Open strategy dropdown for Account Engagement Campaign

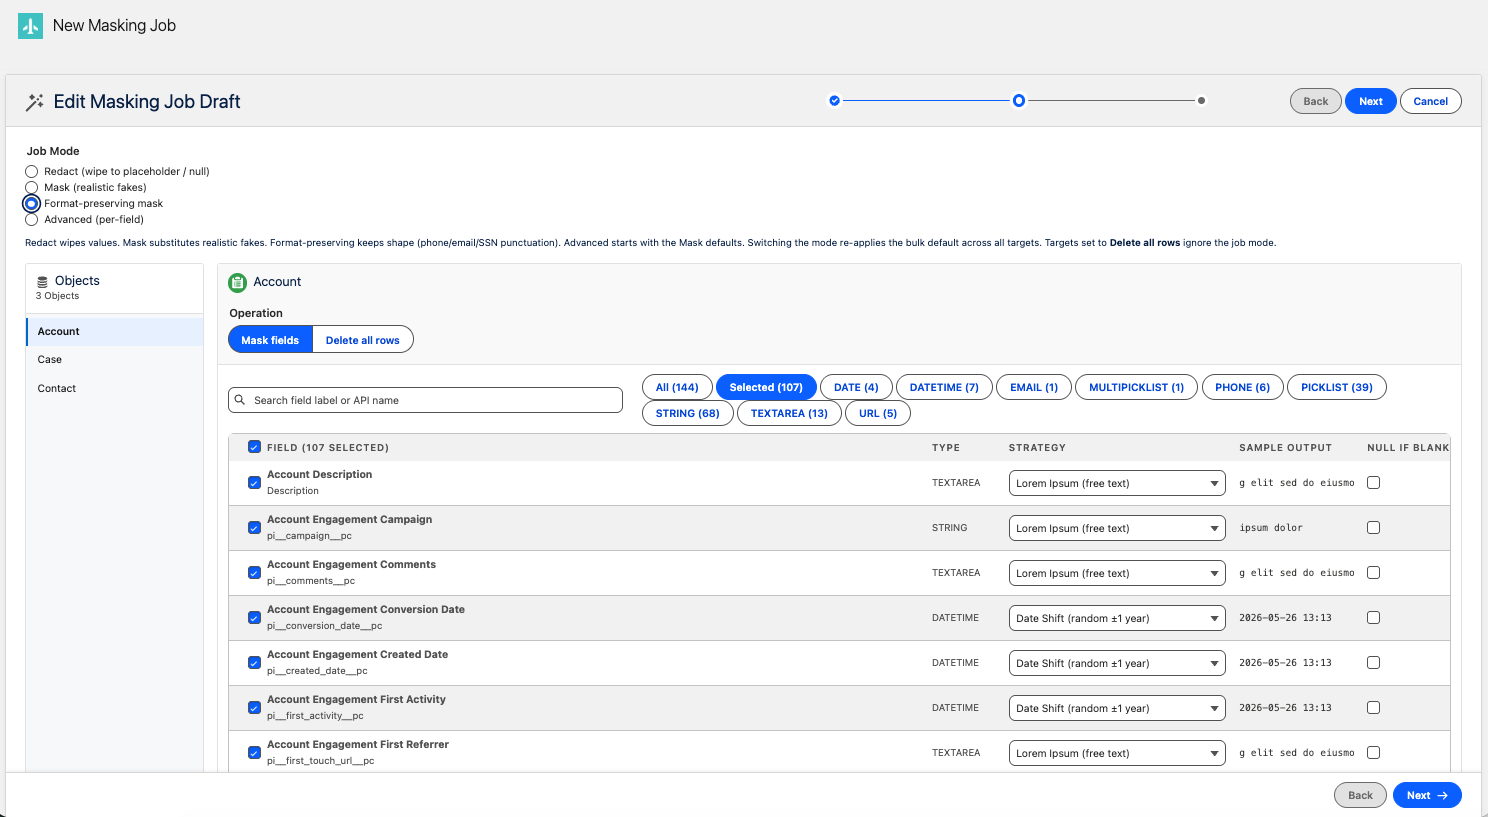1117,528
